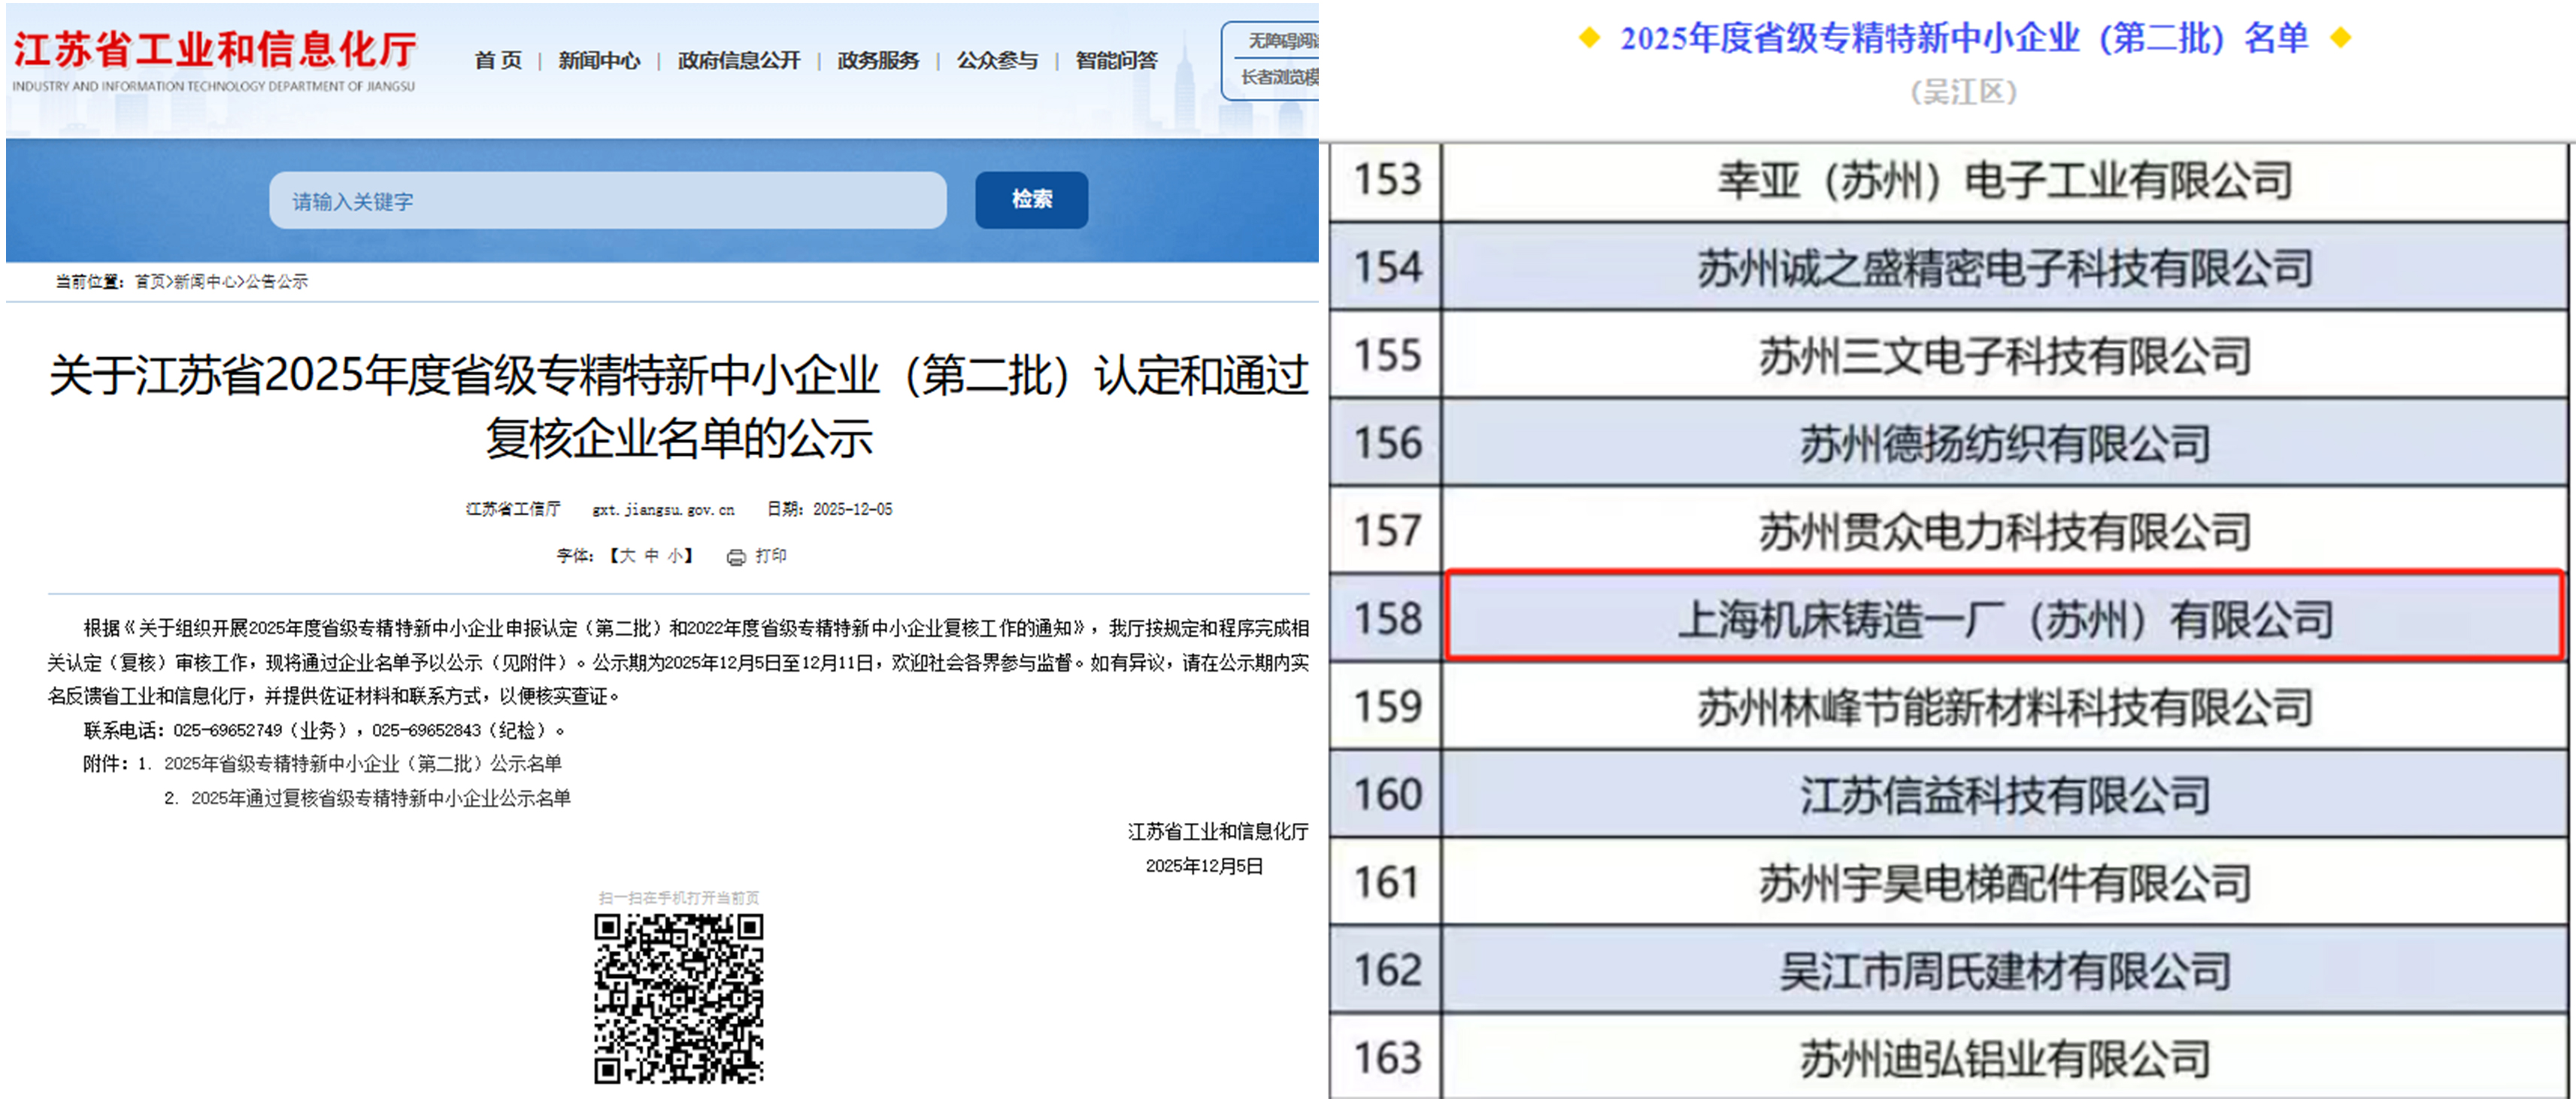Open attachment 2025年通过复核省级专精特新中小企业公示名单

(x=381, y=798)
